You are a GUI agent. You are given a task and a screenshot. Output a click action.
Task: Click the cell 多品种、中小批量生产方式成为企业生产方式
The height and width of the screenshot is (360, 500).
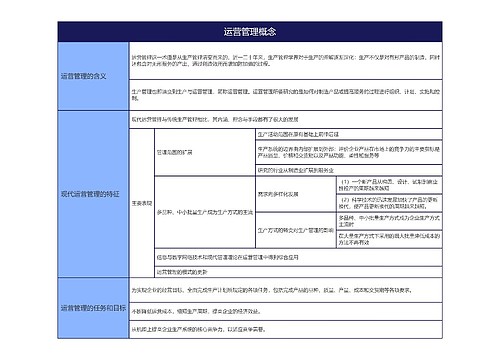point(389,221)
